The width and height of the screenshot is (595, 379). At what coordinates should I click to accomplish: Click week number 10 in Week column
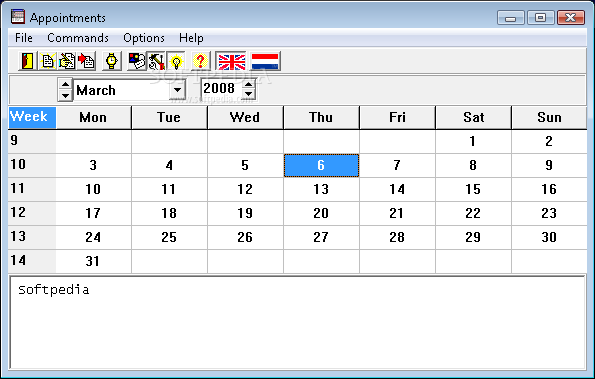[32, 165]
